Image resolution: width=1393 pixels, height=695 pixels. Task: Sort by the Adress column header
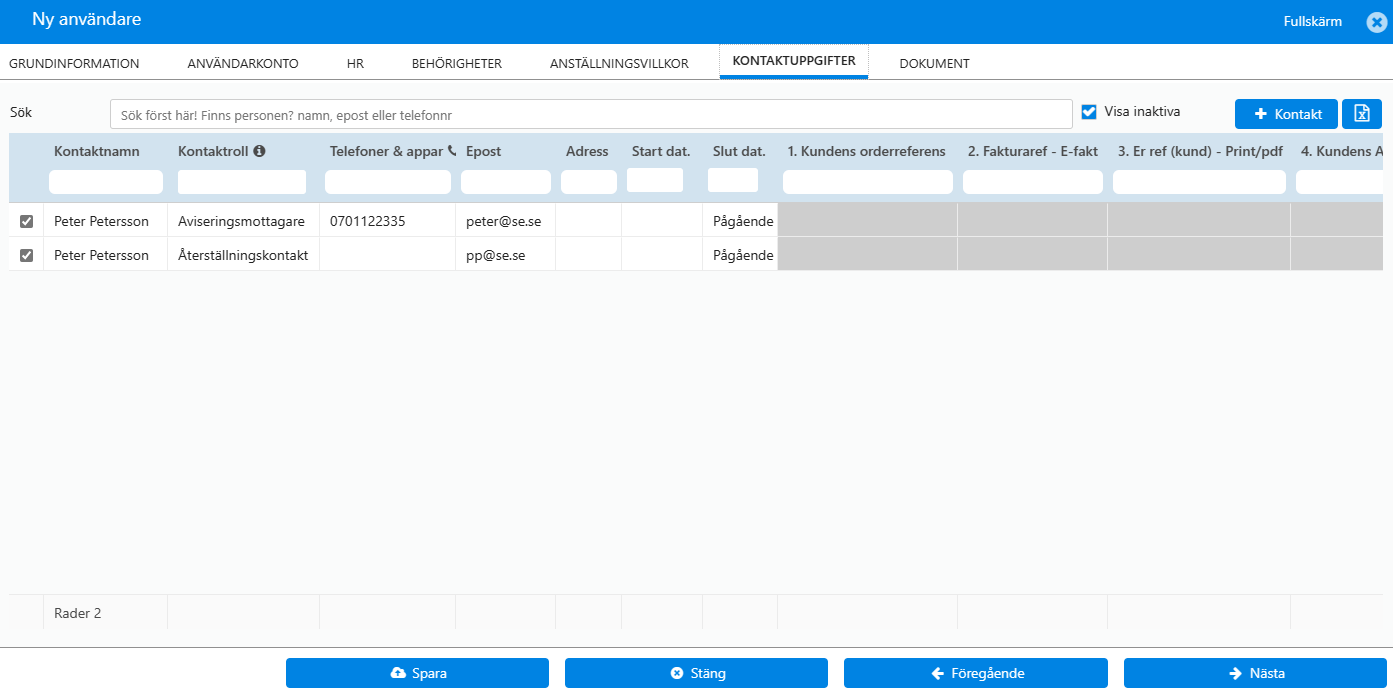[587, 152]
